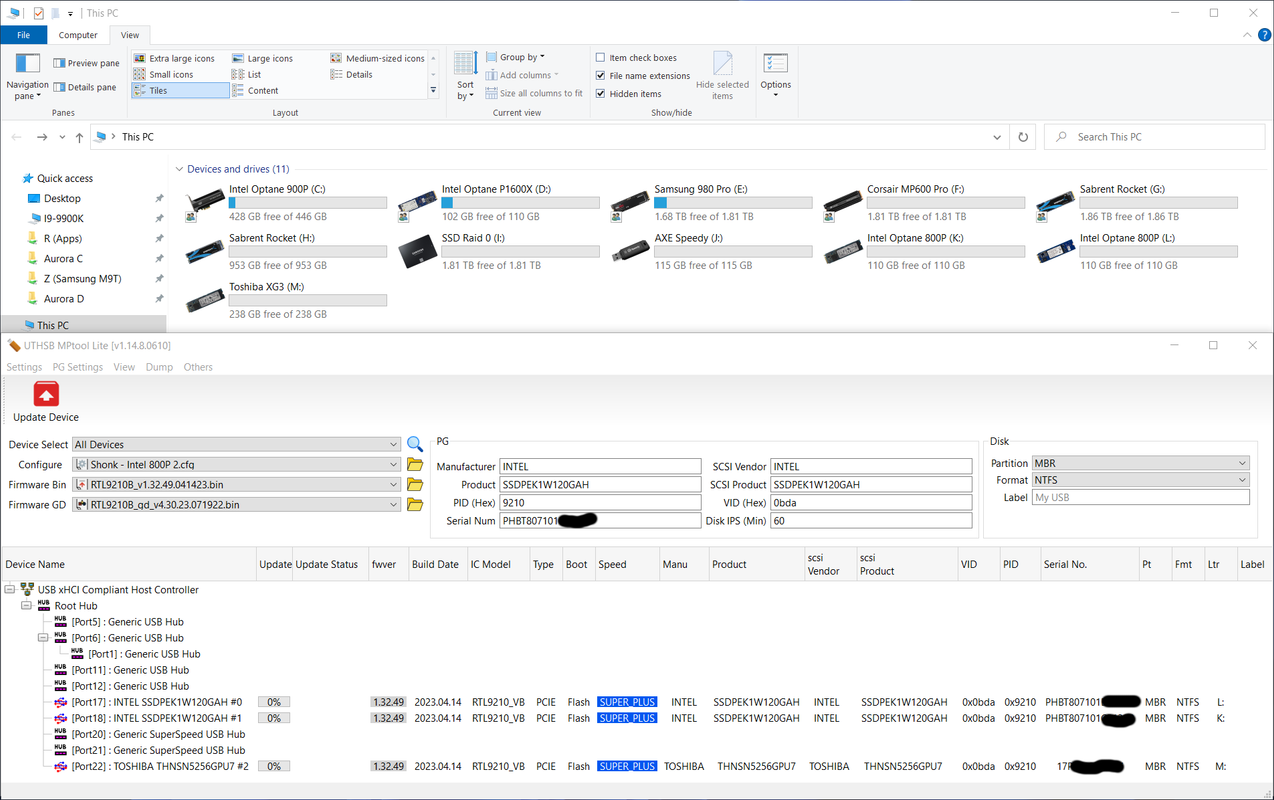Open the File ribbon tab
1274x800 pixels.
[x=23, y=35]
